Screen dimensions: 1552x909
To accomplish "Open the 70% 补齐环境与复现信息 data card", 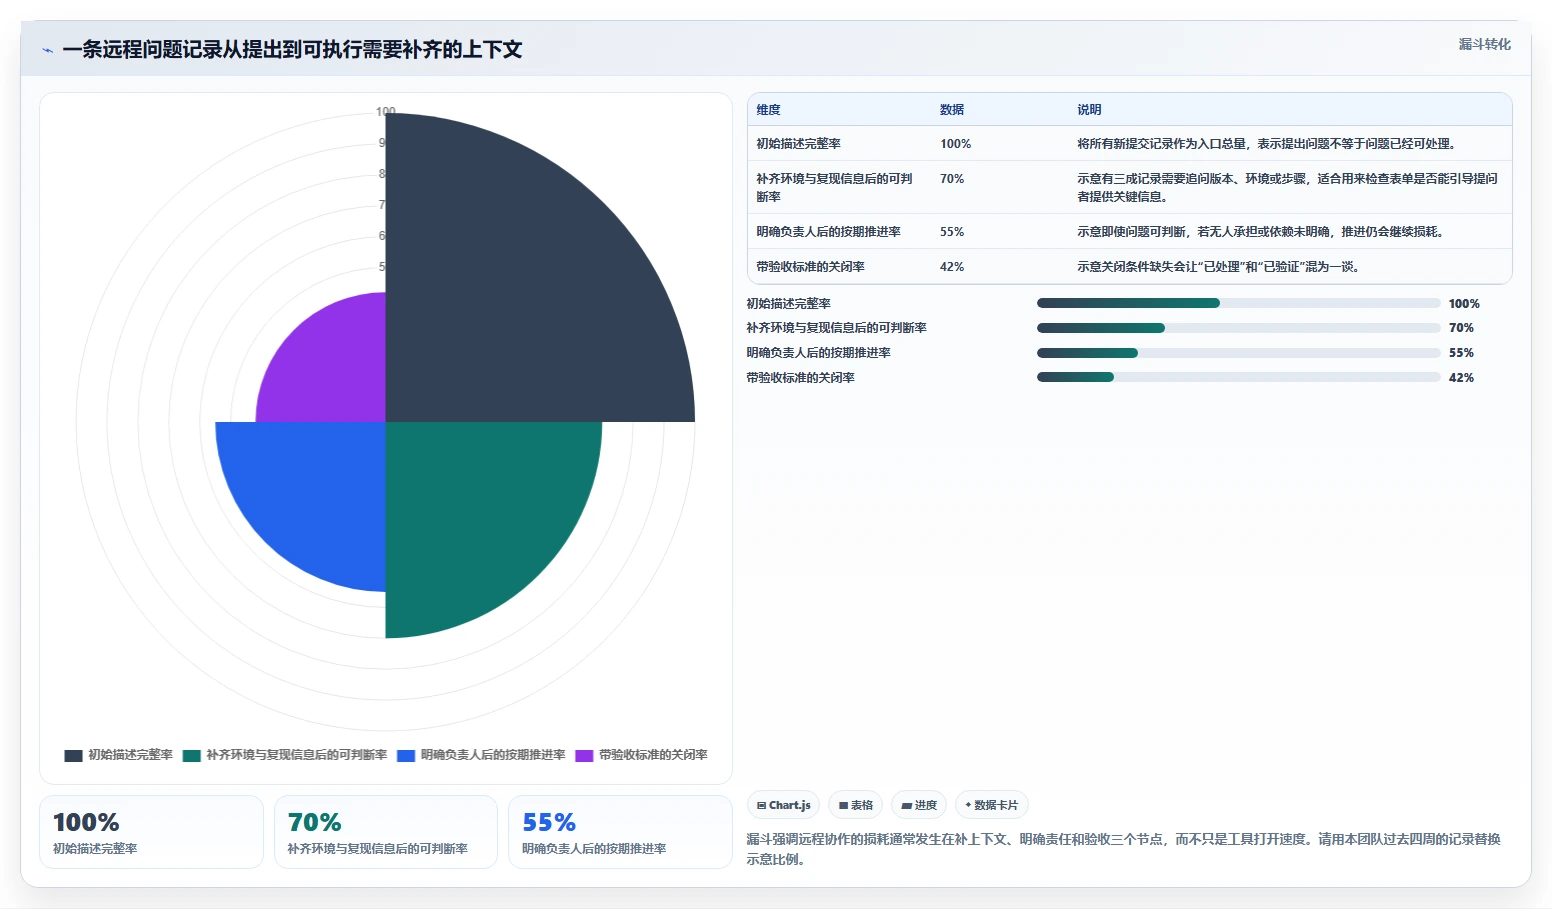I will click(386, 832).
